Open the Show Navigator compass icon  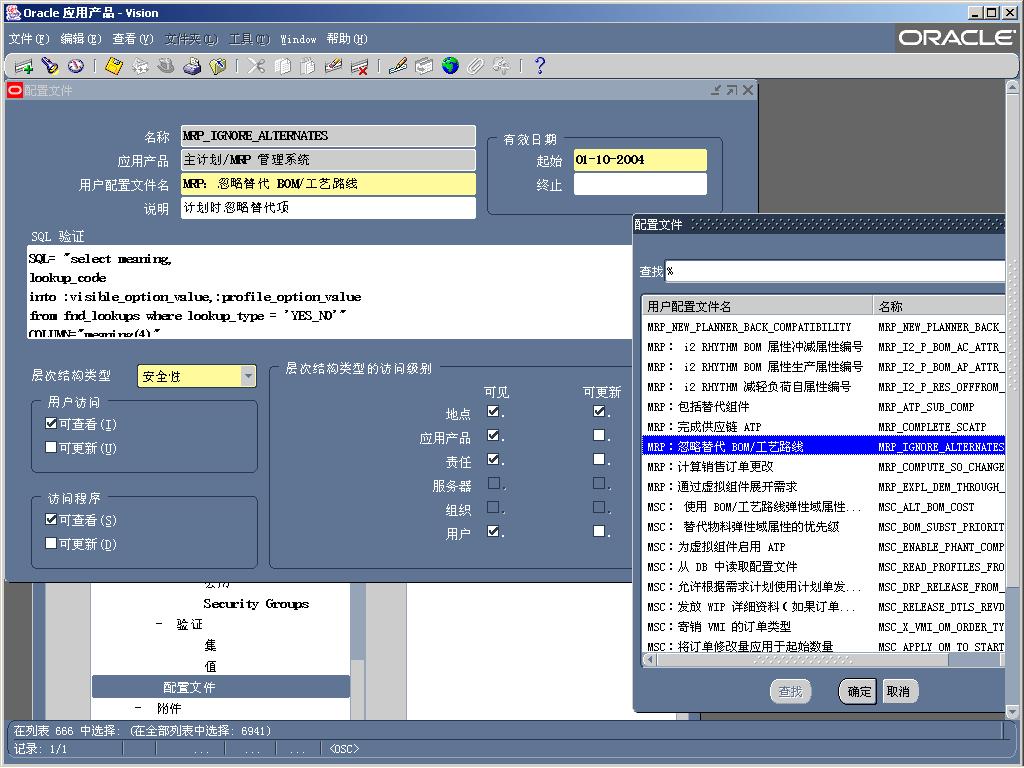pos(76,66)
